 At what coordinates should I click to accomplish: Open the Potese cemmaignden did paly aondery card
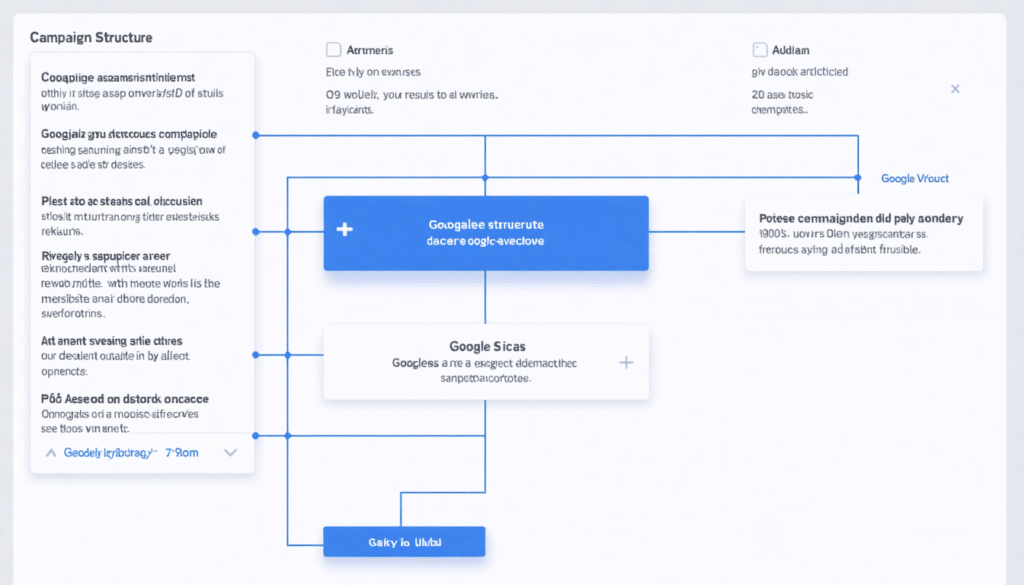863,233
